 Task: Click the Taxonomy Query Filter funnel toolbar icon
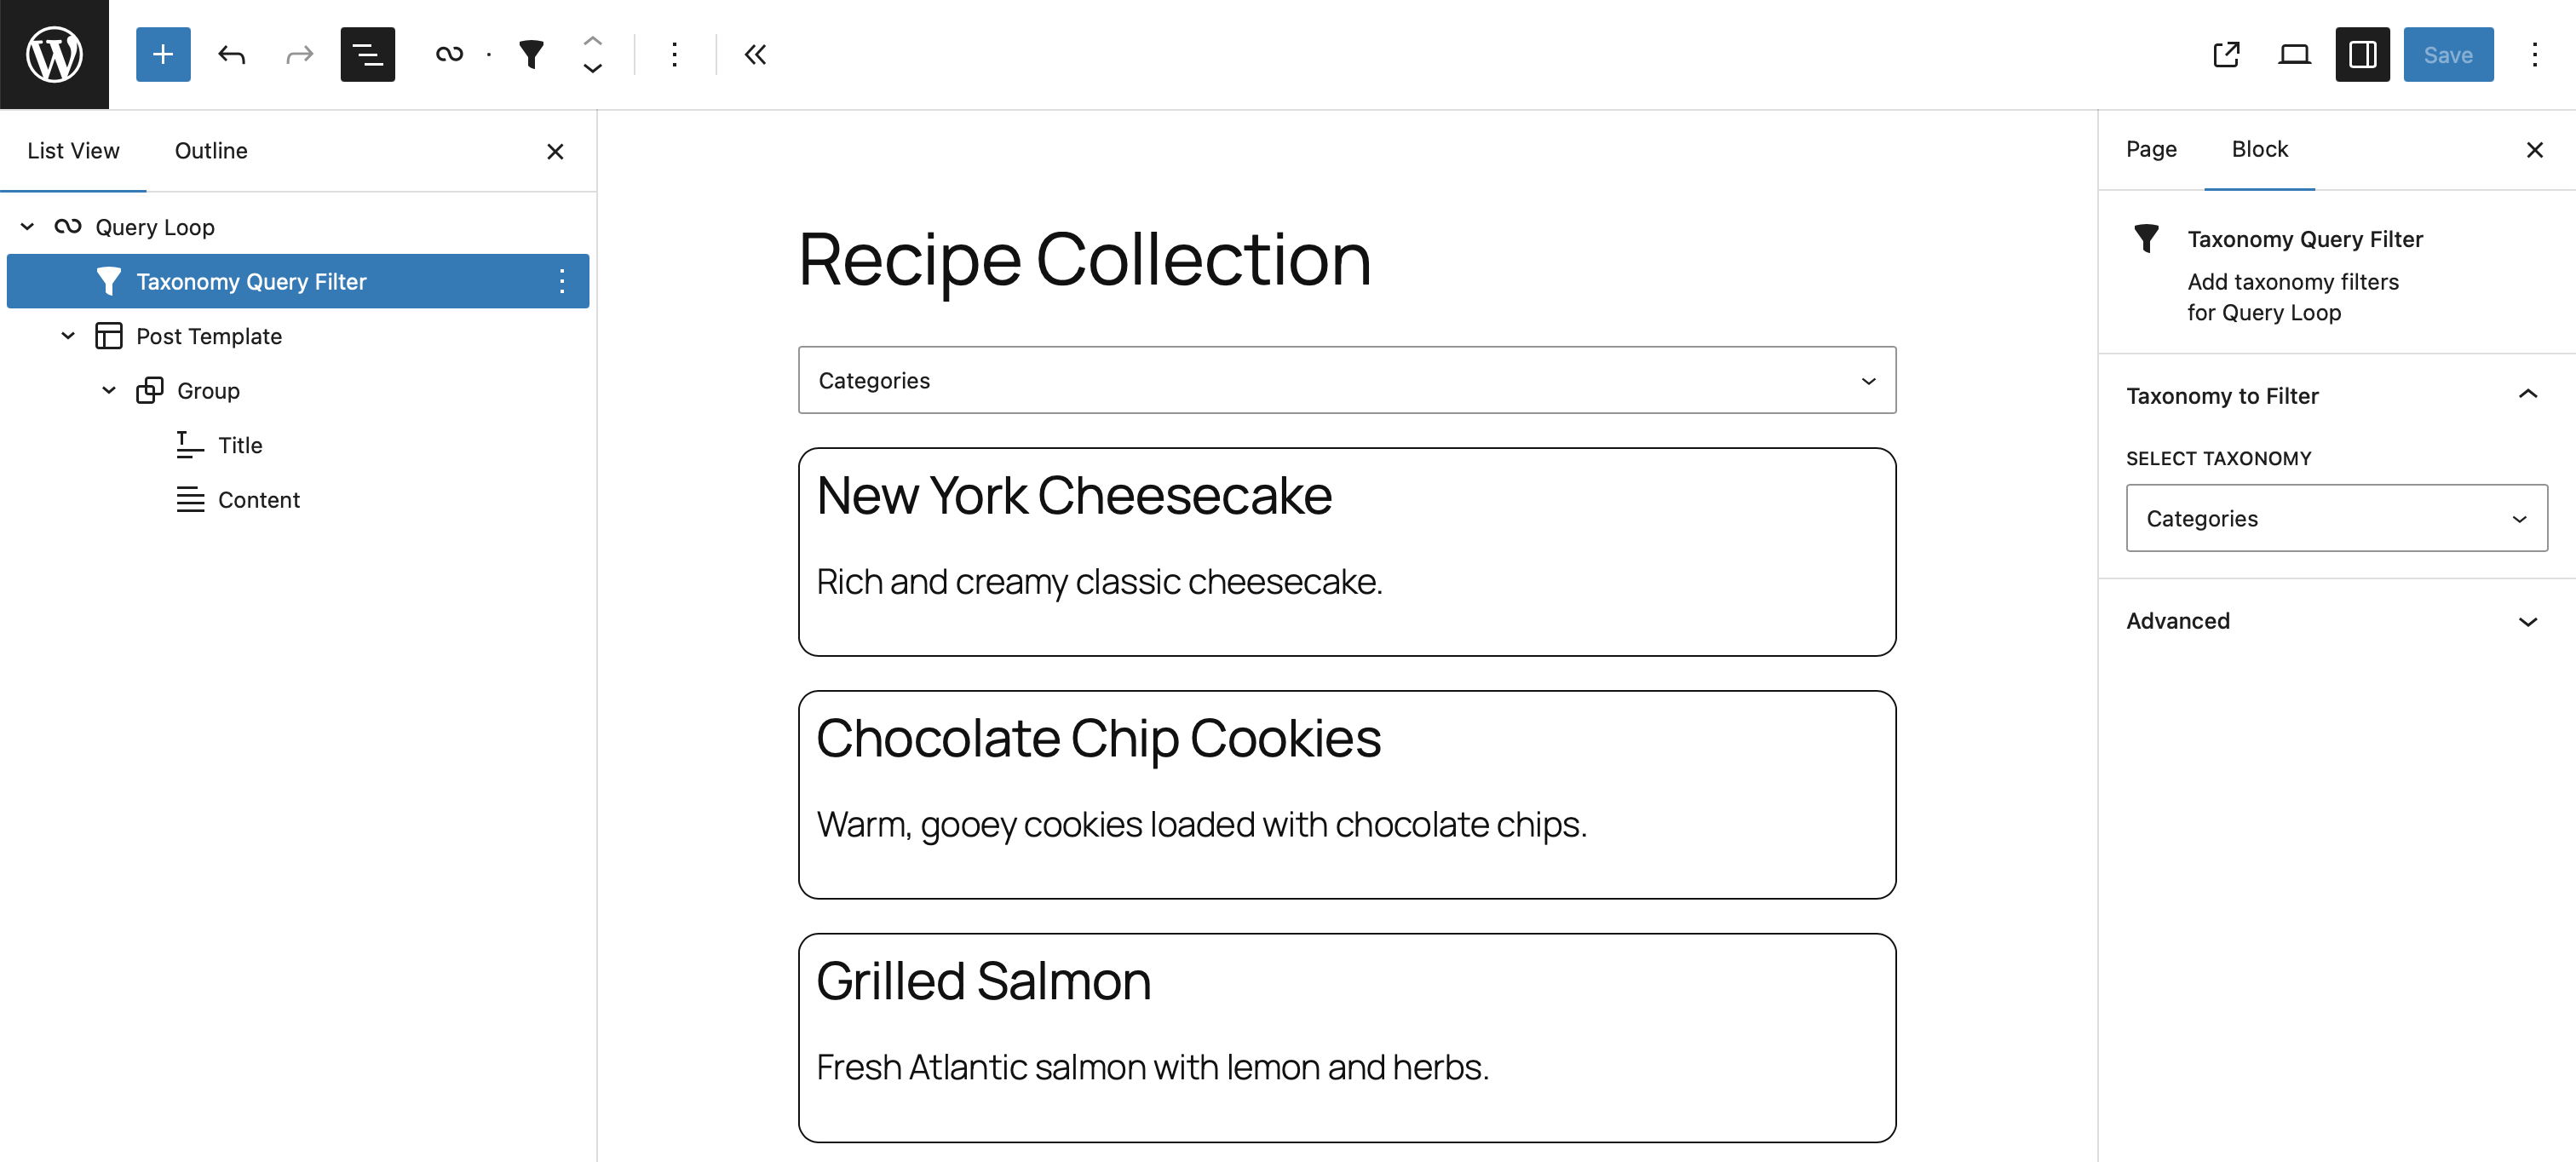[531, 54]
